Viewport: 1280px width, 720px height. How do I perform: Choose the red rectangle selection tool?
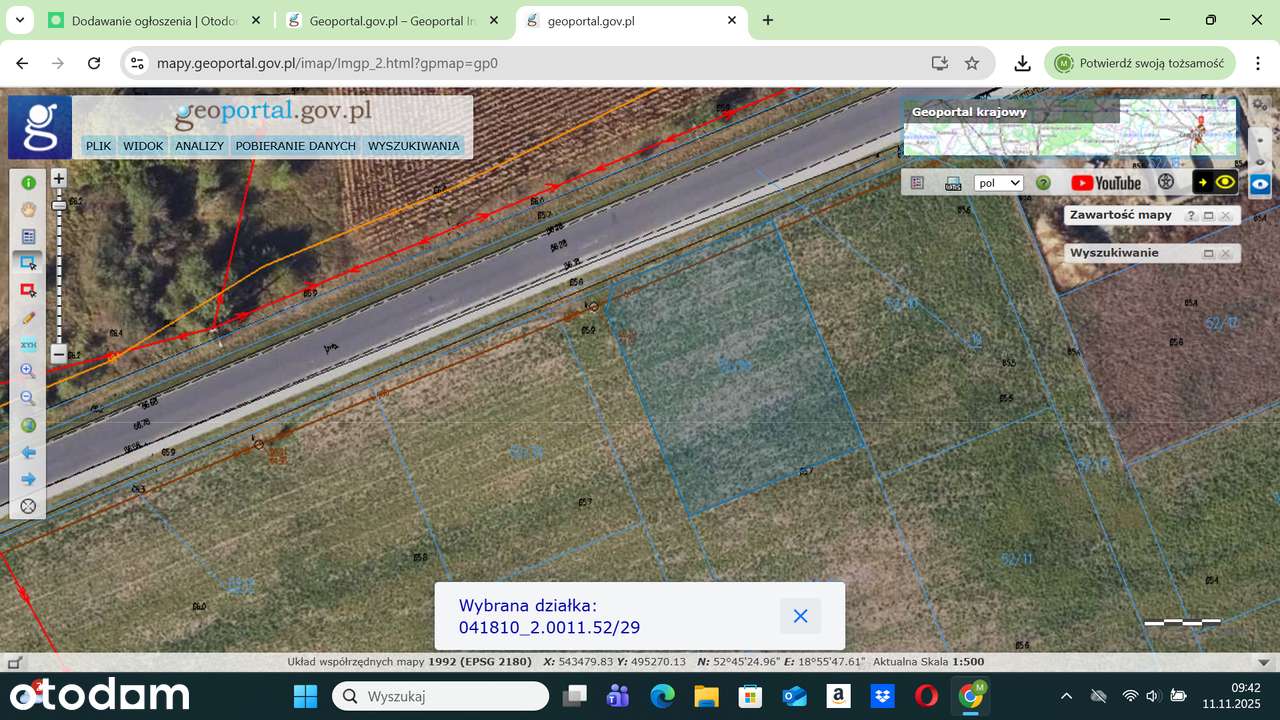[28, 290]
